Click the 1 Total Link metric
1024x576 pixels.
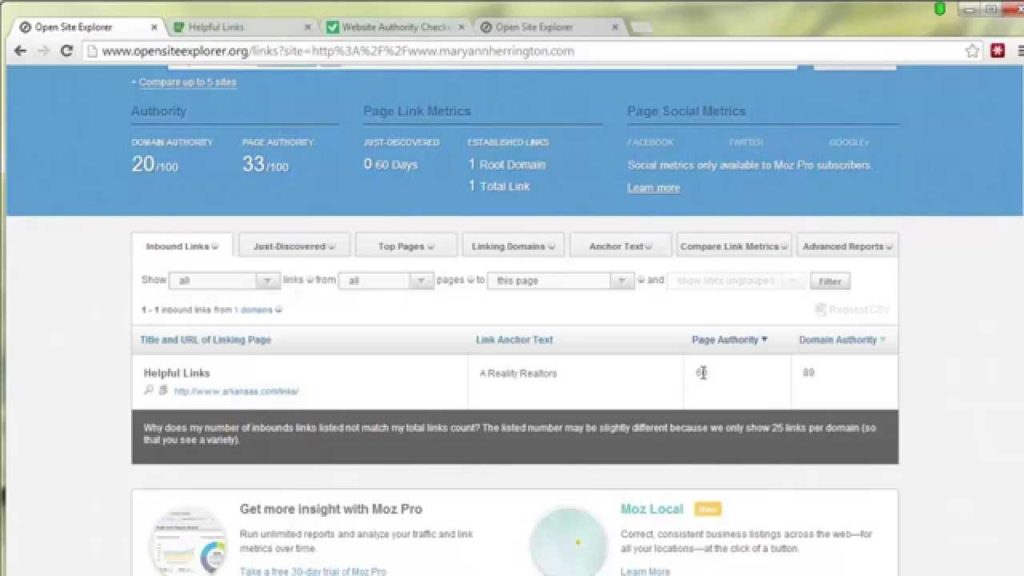(499, 186)
